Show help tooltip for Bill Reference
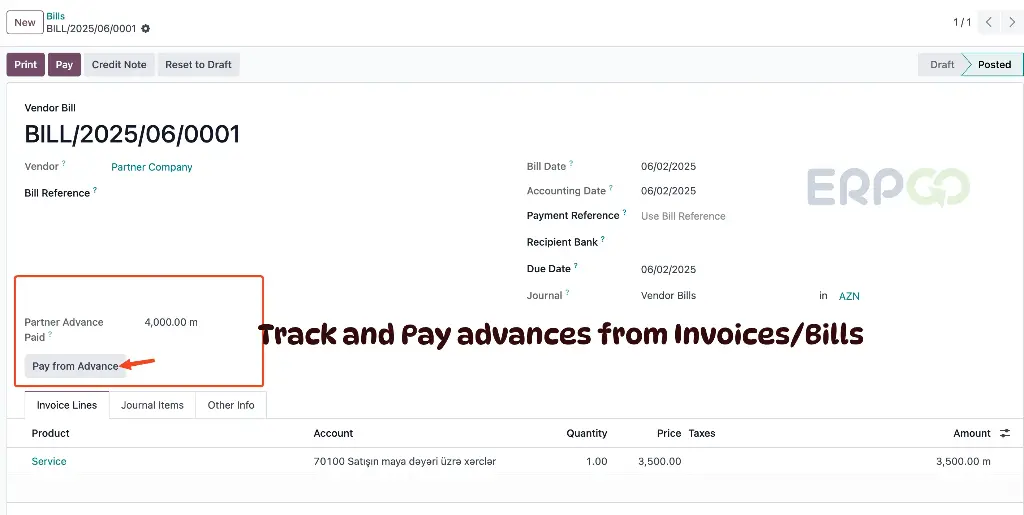 pos(95,190)
